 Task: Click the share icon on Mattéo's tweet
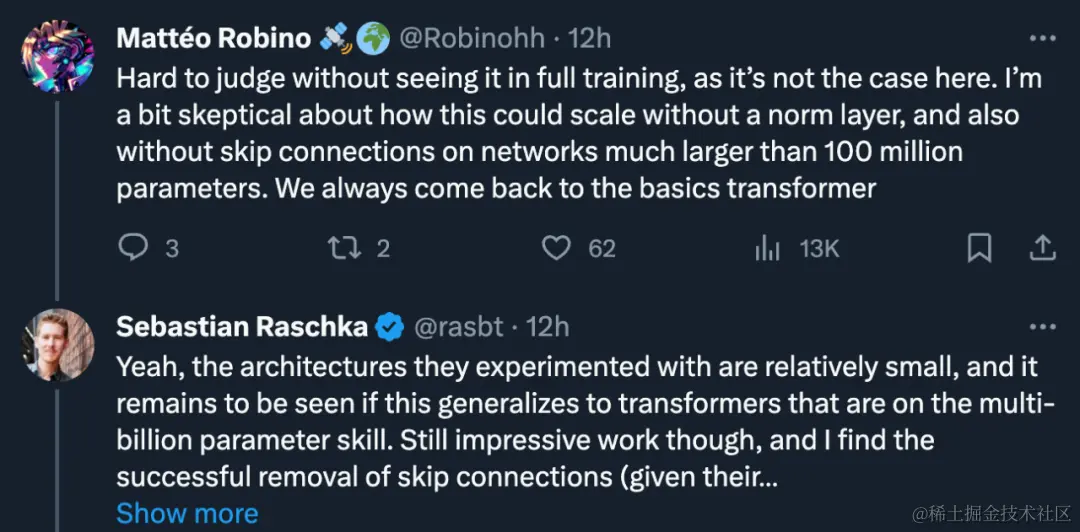pyautogui.click(x=1041, y=247)
